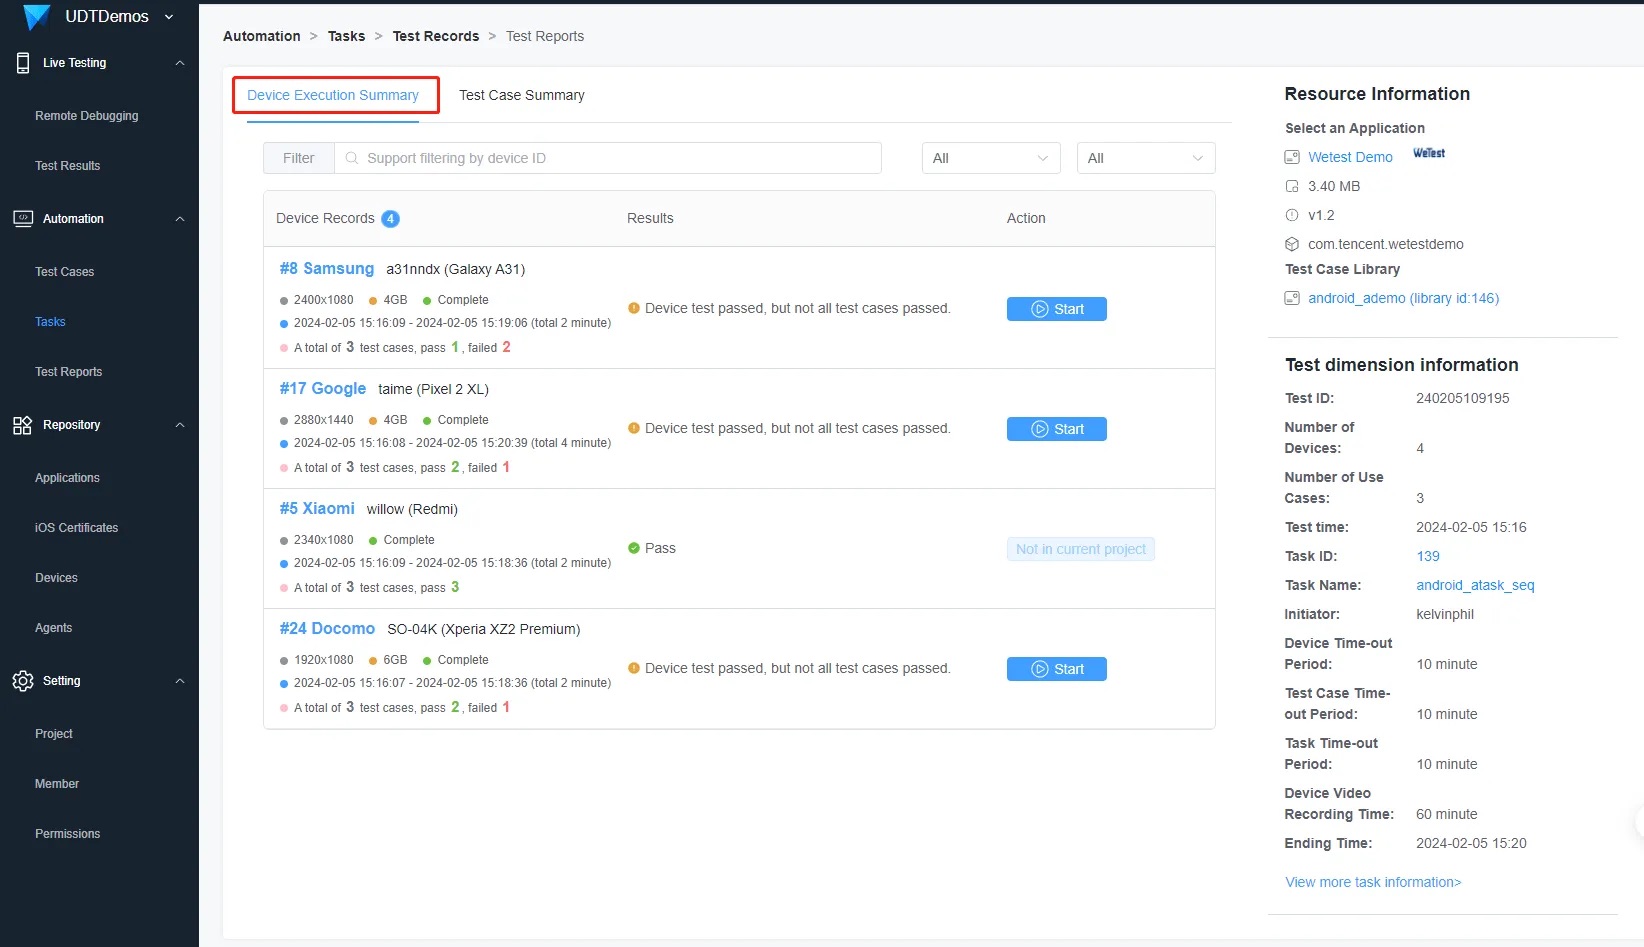
Task: Start test on #8 Samsung device
Action: pyautogui.click(x=1057, y=309)
